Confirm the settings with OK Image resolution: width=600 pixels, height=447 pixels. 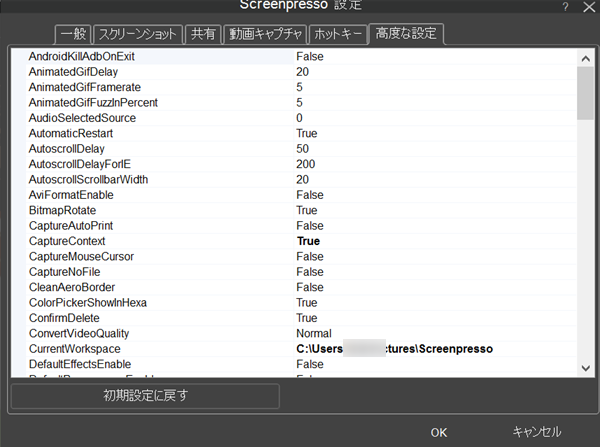(x=439, y=432)
